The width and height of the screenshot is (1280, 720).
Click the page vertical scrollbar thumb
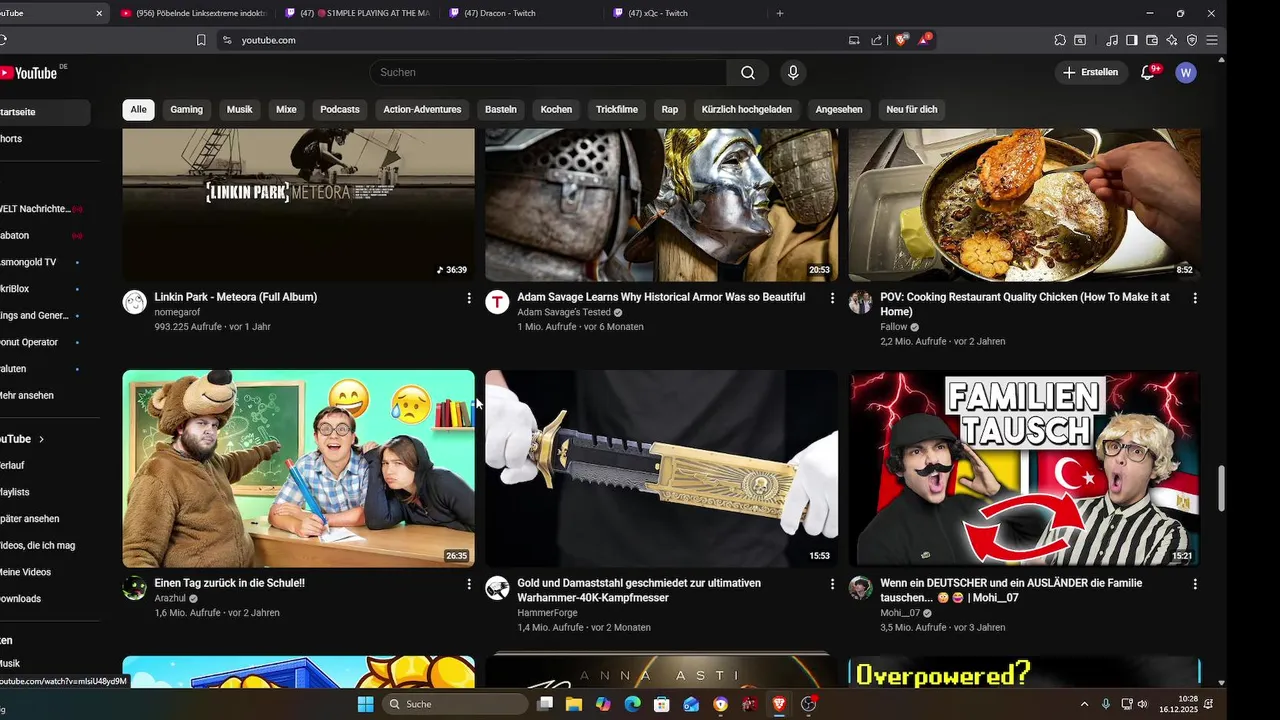click(1221, 488)
